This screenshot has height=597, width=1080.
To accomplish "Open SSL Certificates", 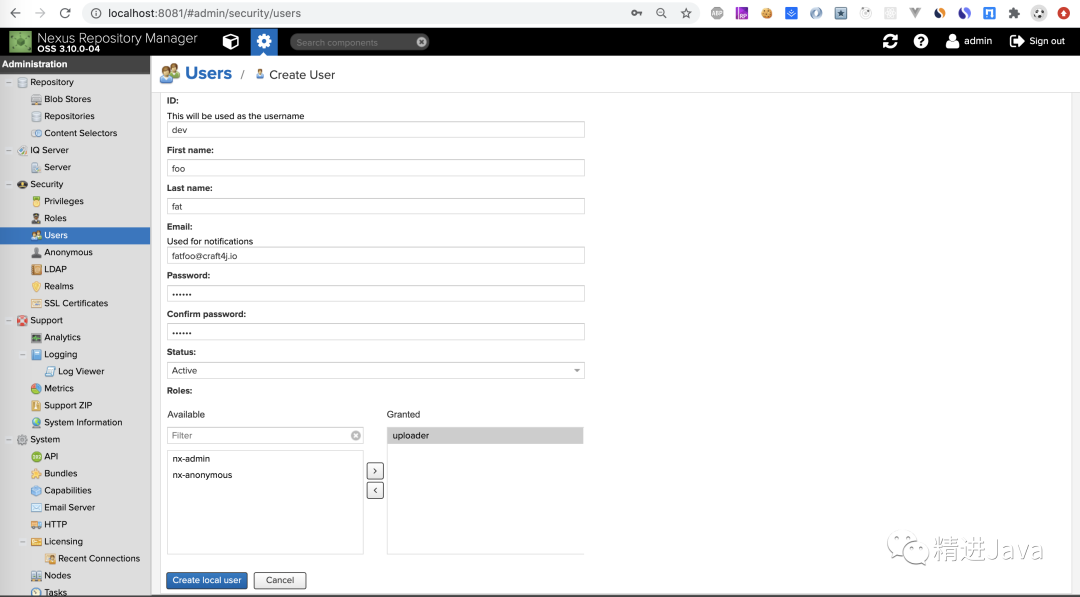I will click(76, 303).
